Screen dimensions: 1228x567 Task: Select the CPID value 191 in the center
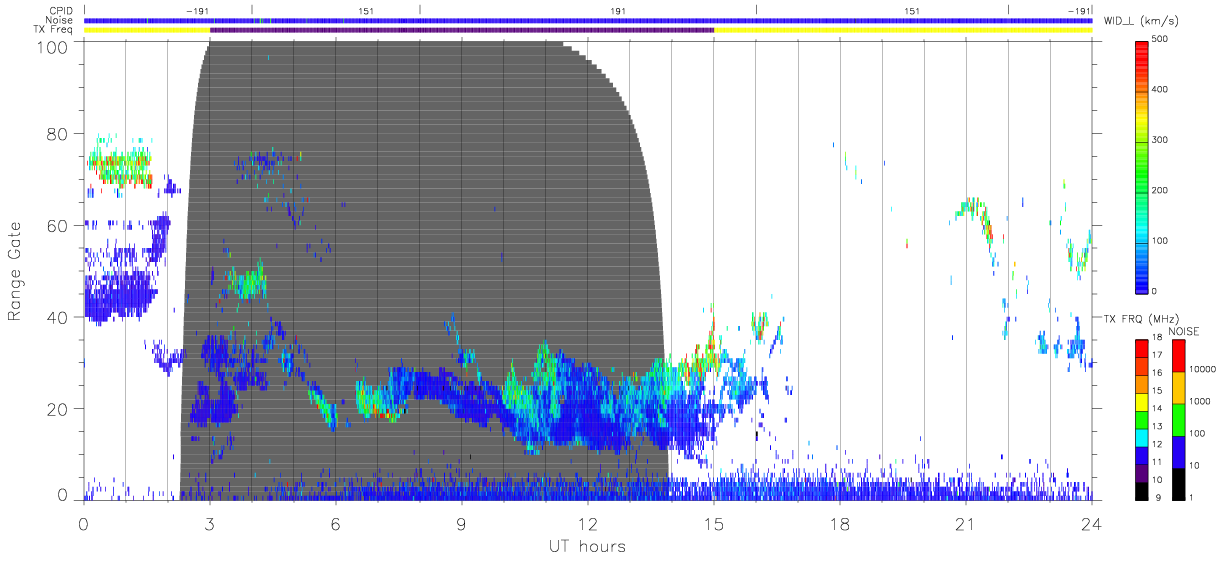click(x=618, y=10)
